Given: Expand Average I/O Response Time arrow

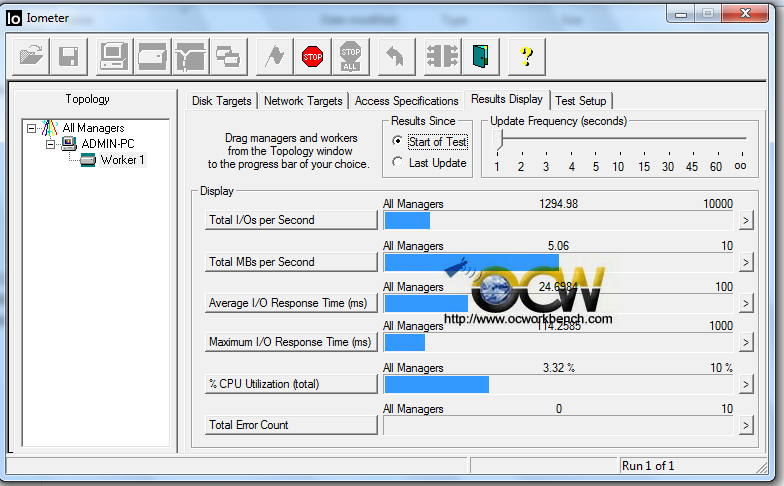Looking at the screenshot, I should pyautogui.click(x=746, y=304).
